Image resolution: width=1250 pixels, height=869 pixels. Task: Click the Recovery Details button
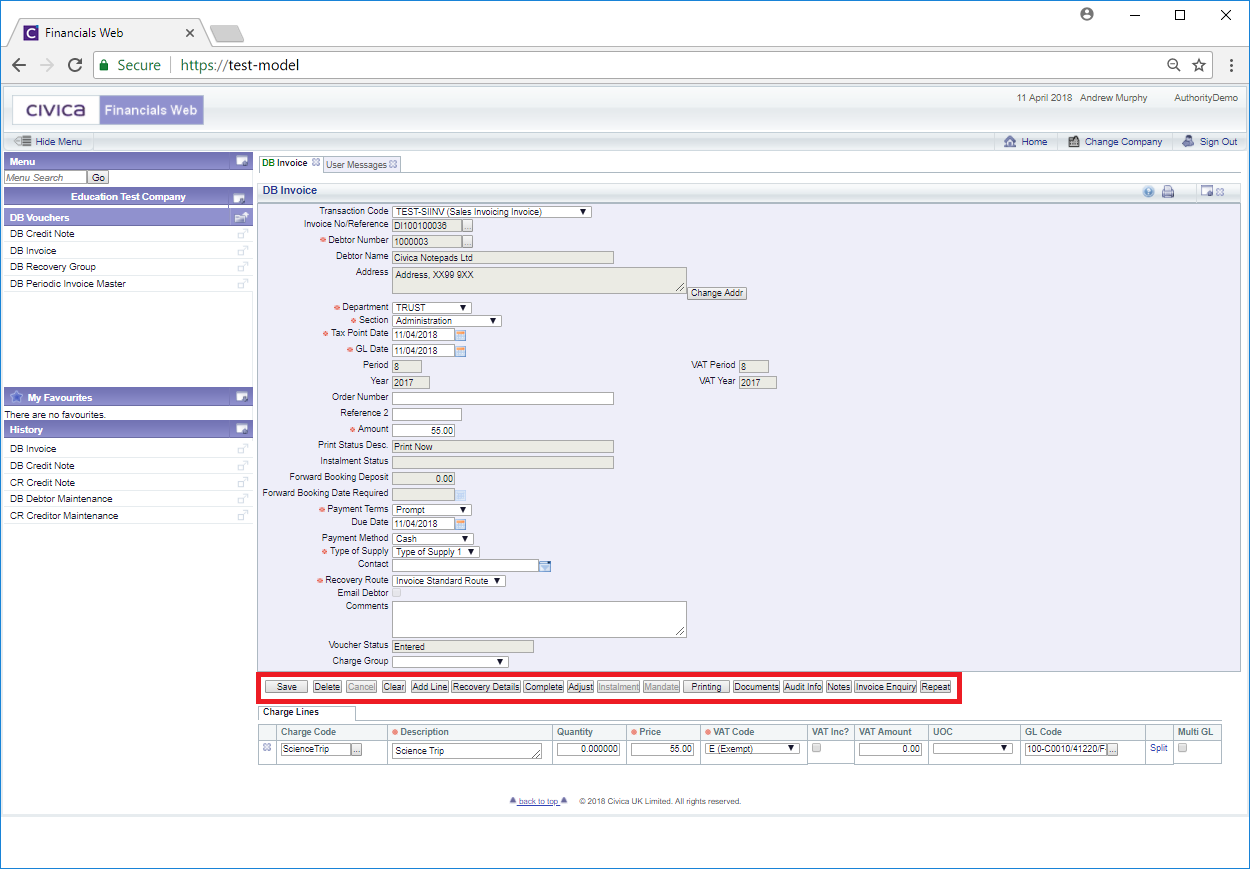point(486,687)
